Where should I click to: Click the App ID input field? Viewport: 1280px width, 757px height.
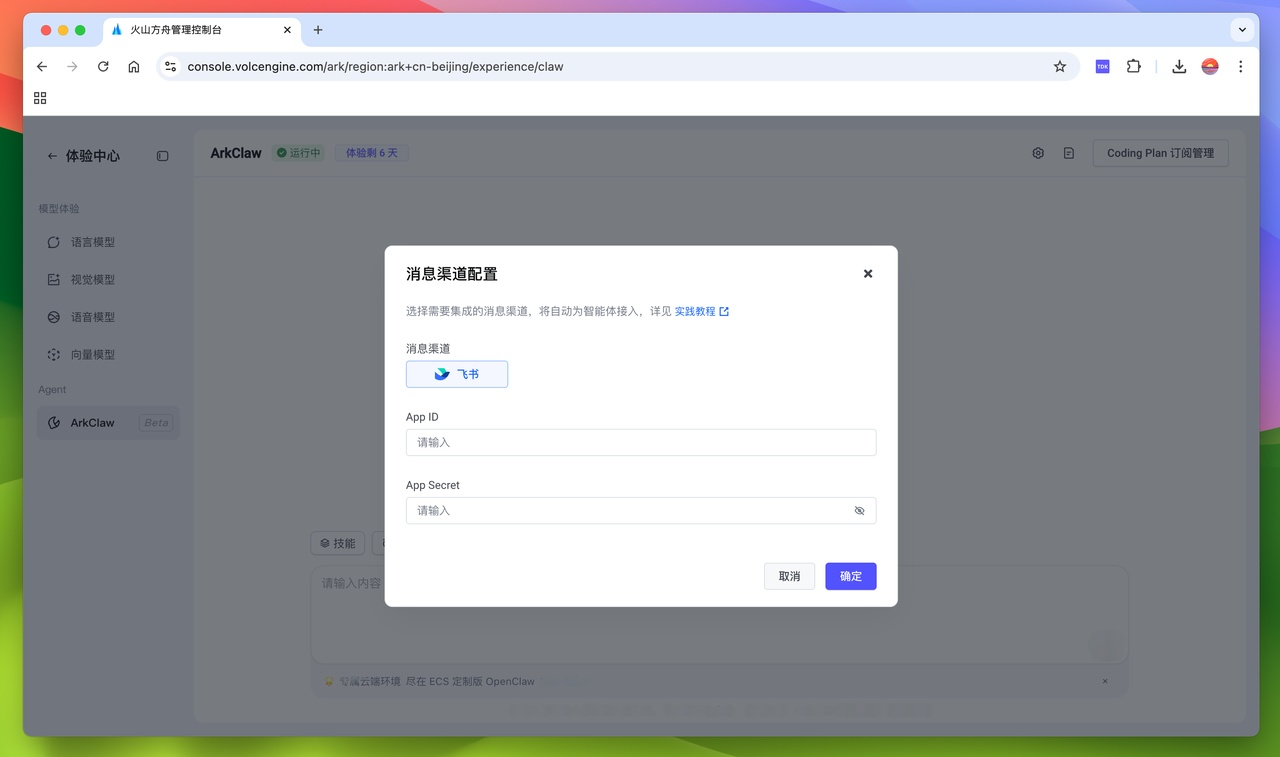click(x=640, y=442)
